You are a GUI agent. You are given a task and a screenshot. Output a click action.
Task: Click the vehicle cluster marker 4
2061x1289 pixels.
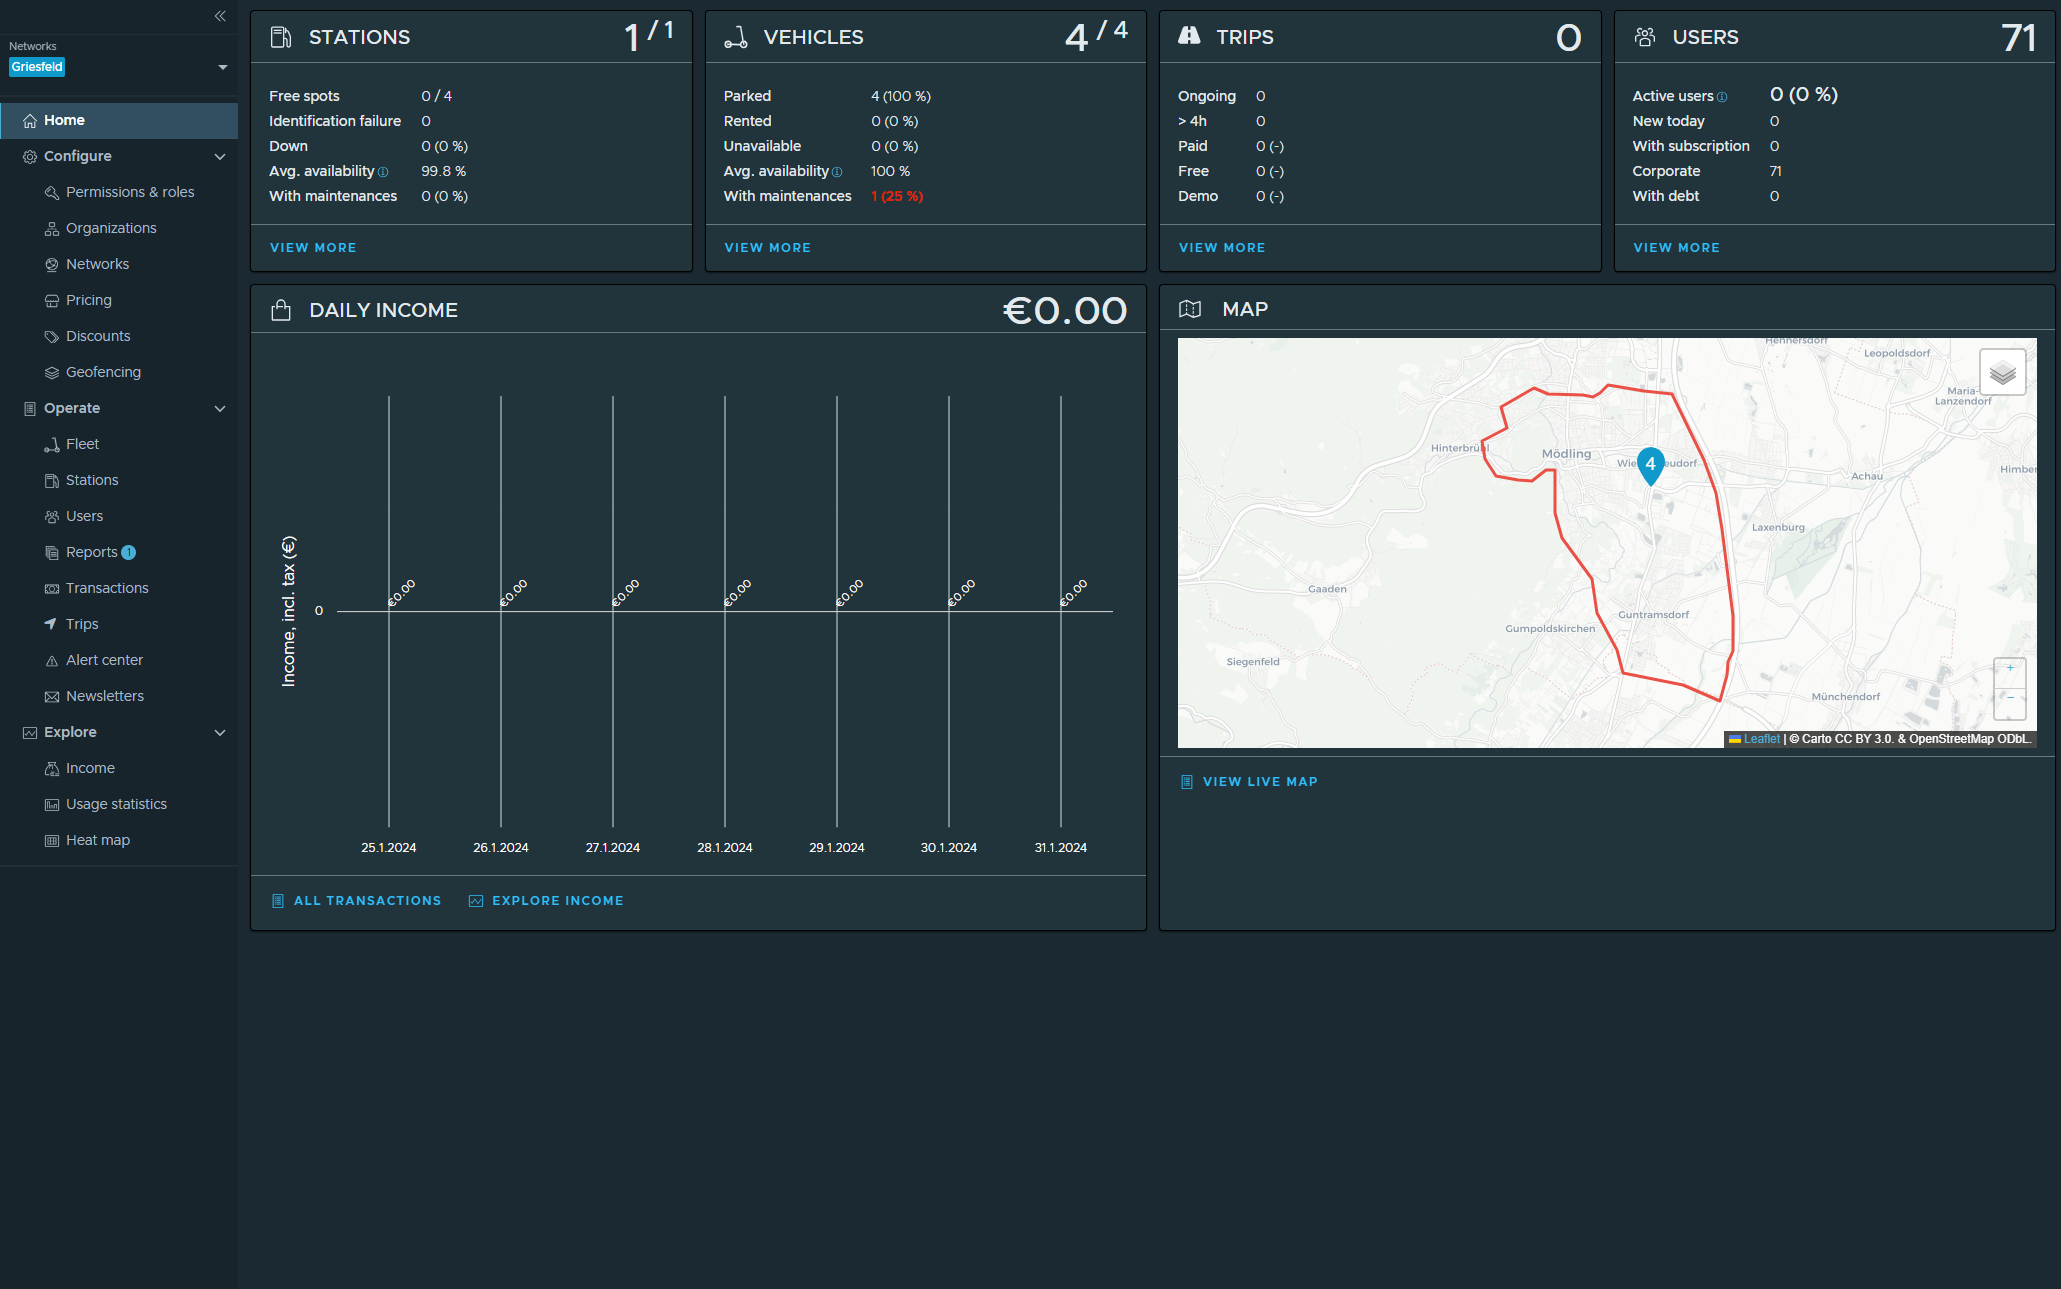tap(1650, 464)
